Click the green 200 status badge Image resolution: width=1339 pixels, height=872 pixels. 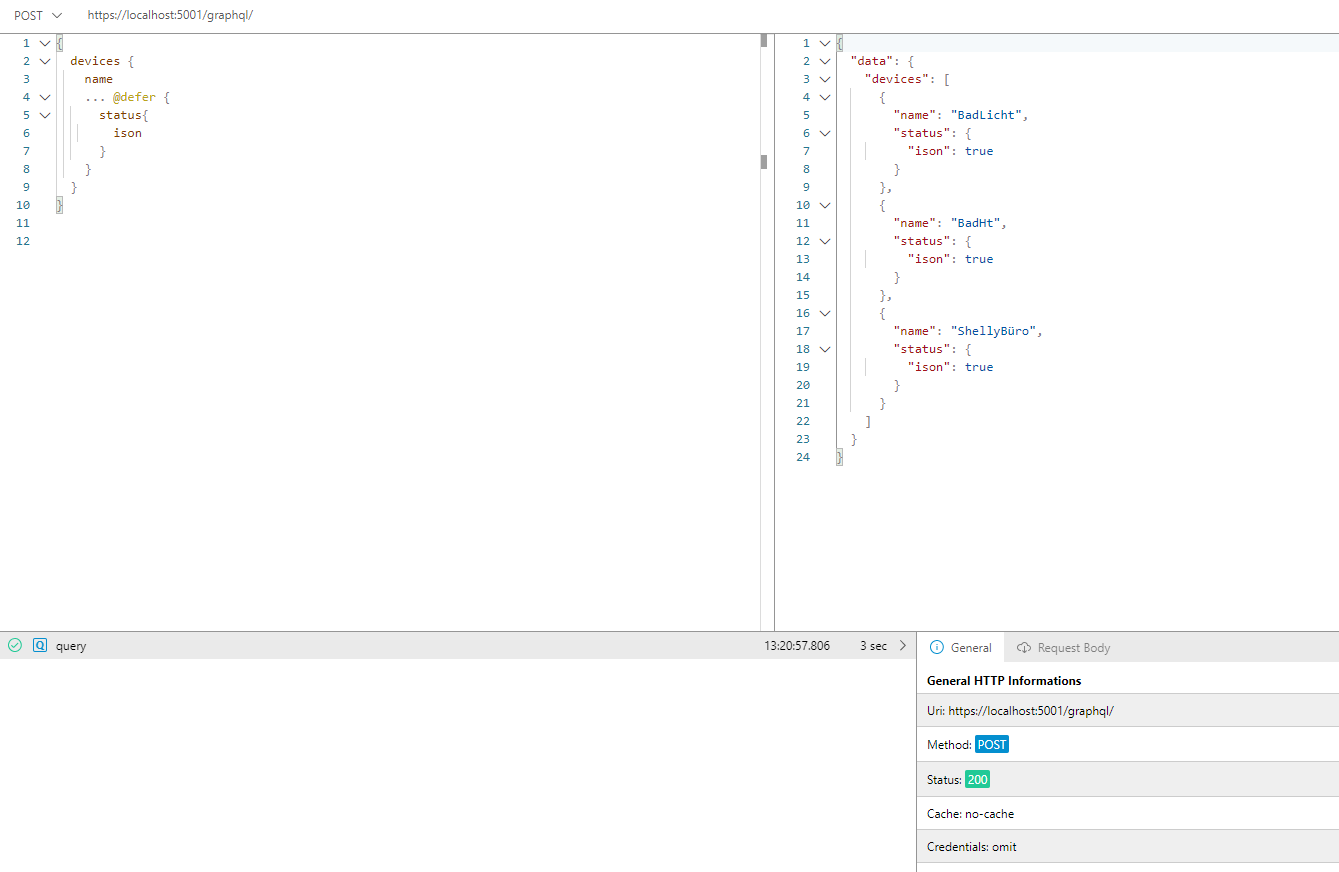977,779
